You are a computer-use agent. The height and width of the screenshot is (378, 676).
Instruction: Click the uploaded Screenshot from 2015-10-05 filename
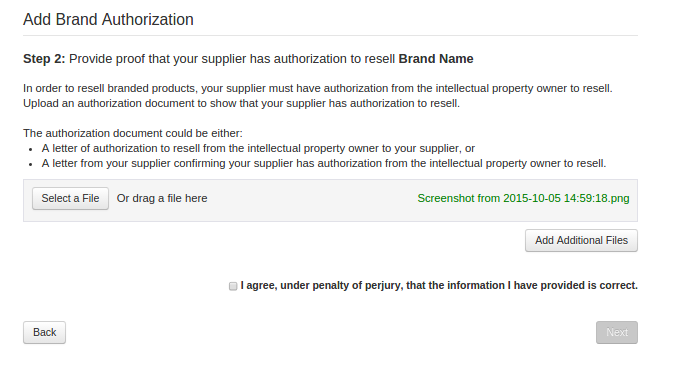523,198
